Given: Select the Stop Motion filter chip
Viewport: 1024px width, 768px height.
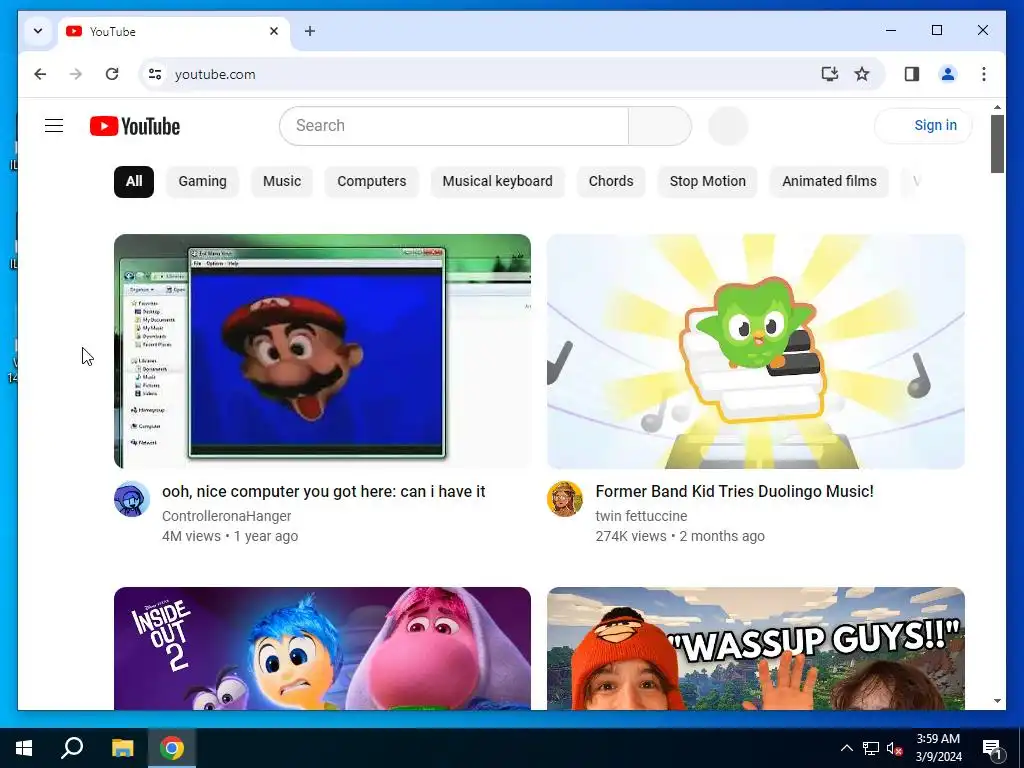Looking at the screenshot, I should pos(708,182).
